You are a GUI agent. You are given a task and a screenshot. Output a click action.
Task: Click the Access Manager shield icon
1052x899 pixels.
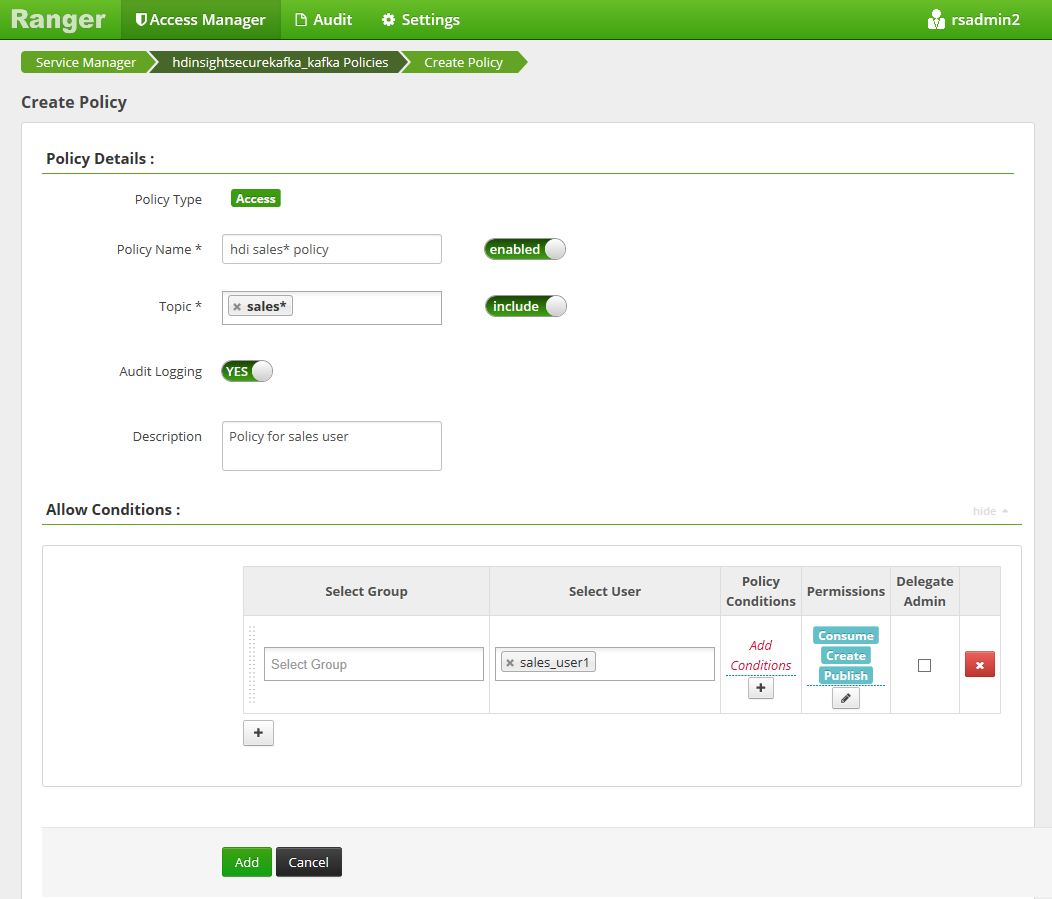coord(141,19)
